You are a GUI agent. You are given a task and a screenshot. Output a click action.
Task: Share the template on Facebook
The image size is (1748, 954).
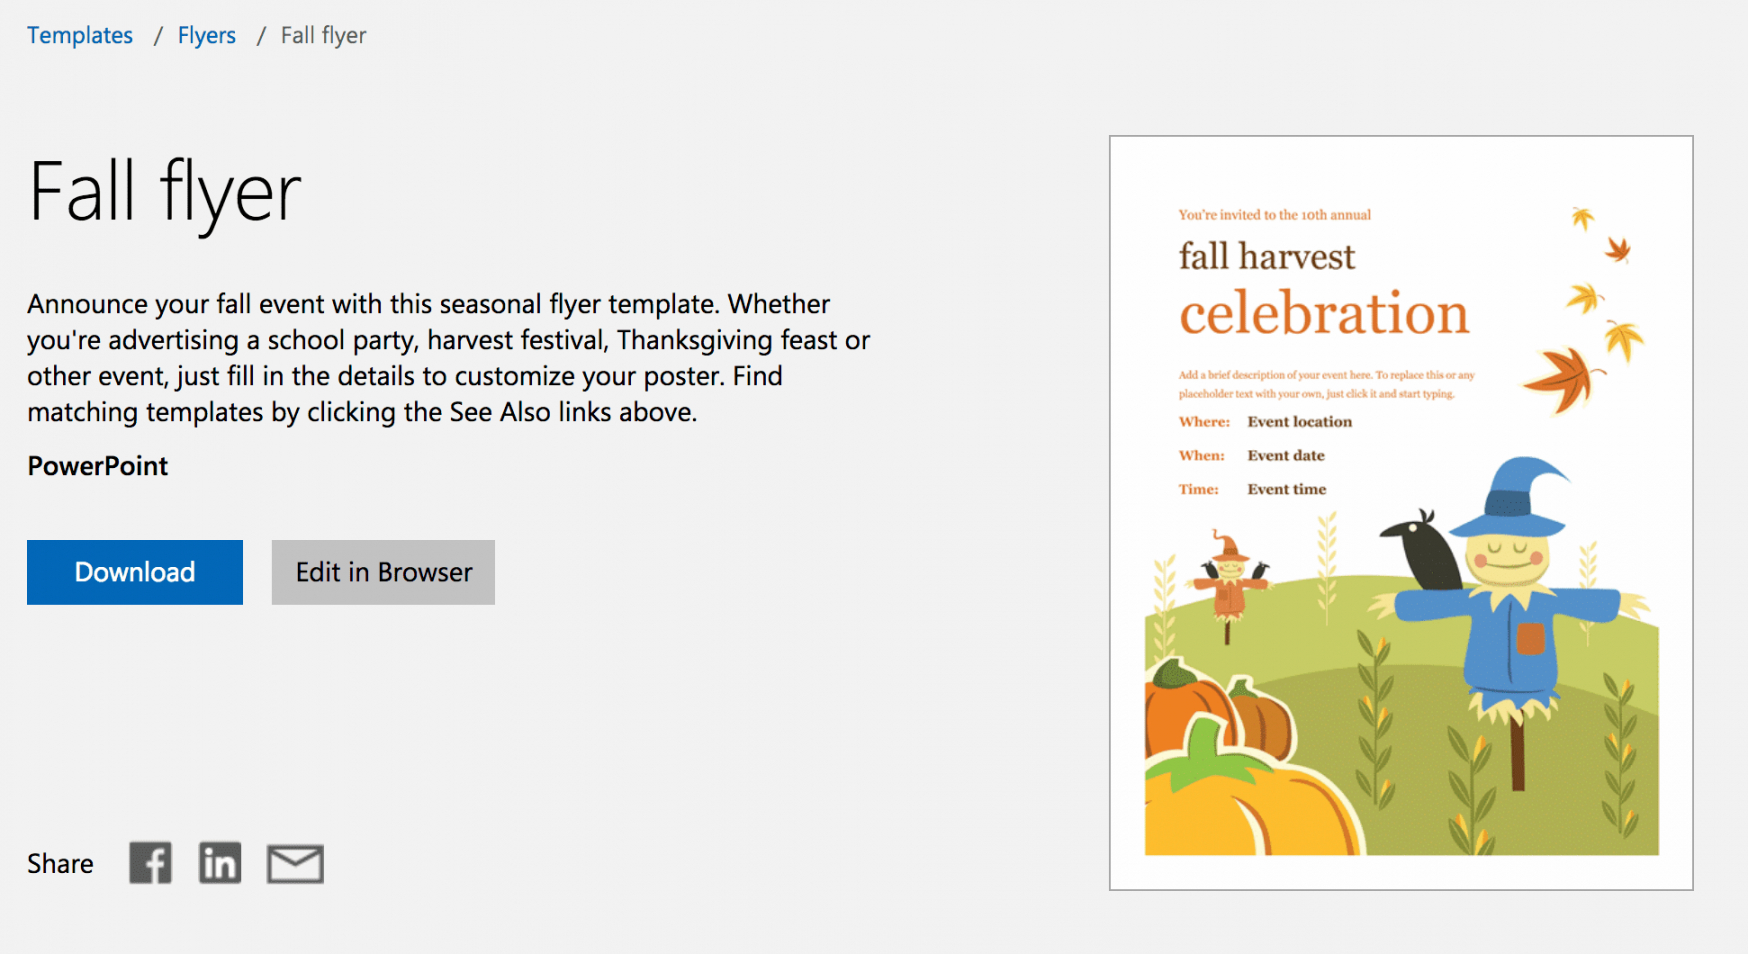pyautogui.click(x=150, y=863)
